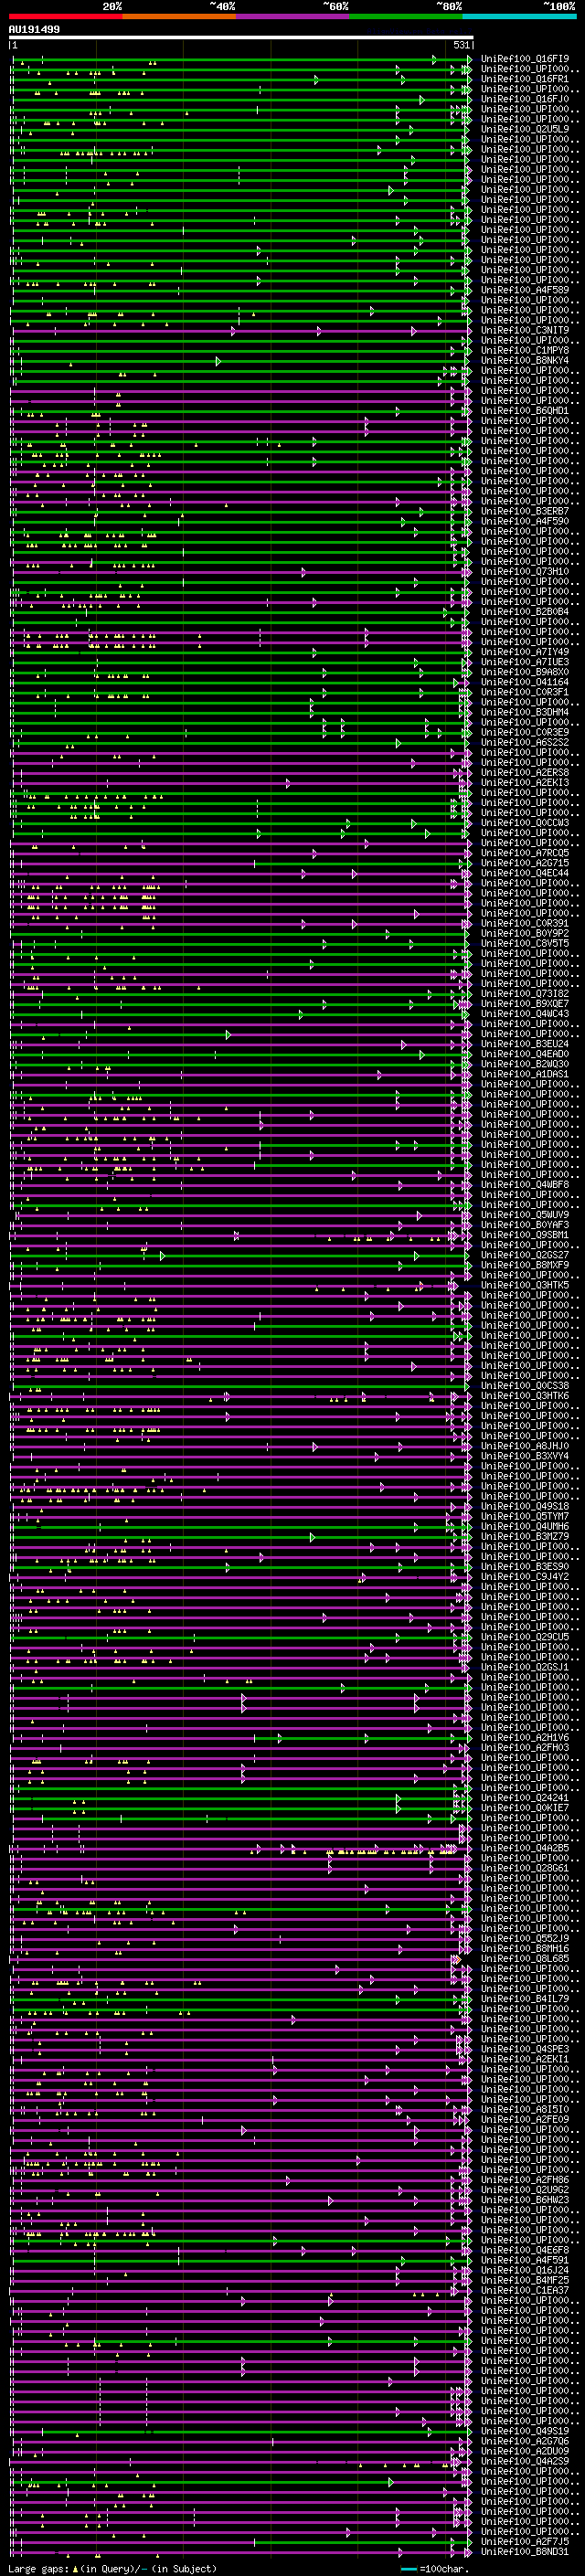Select hit label UniRef100_C0R3E9
This screenshot has width=585, height=2576.
(525, 732)
